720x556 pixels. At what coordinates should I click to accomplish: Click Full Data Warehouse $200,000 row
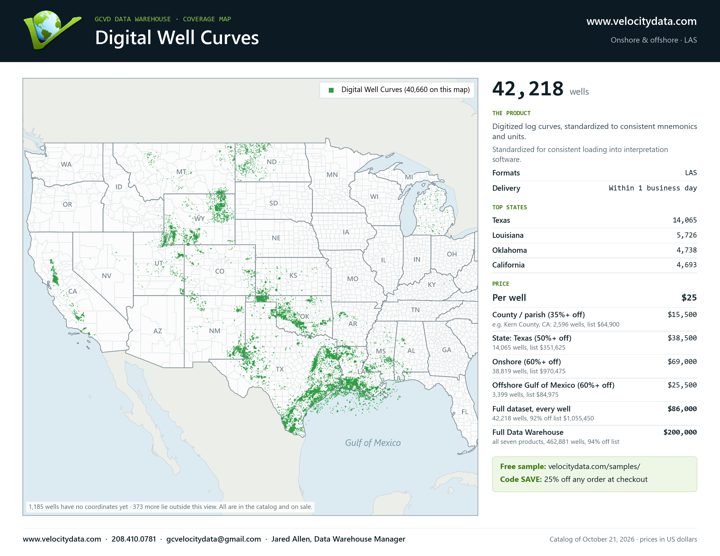coord(594,437)
